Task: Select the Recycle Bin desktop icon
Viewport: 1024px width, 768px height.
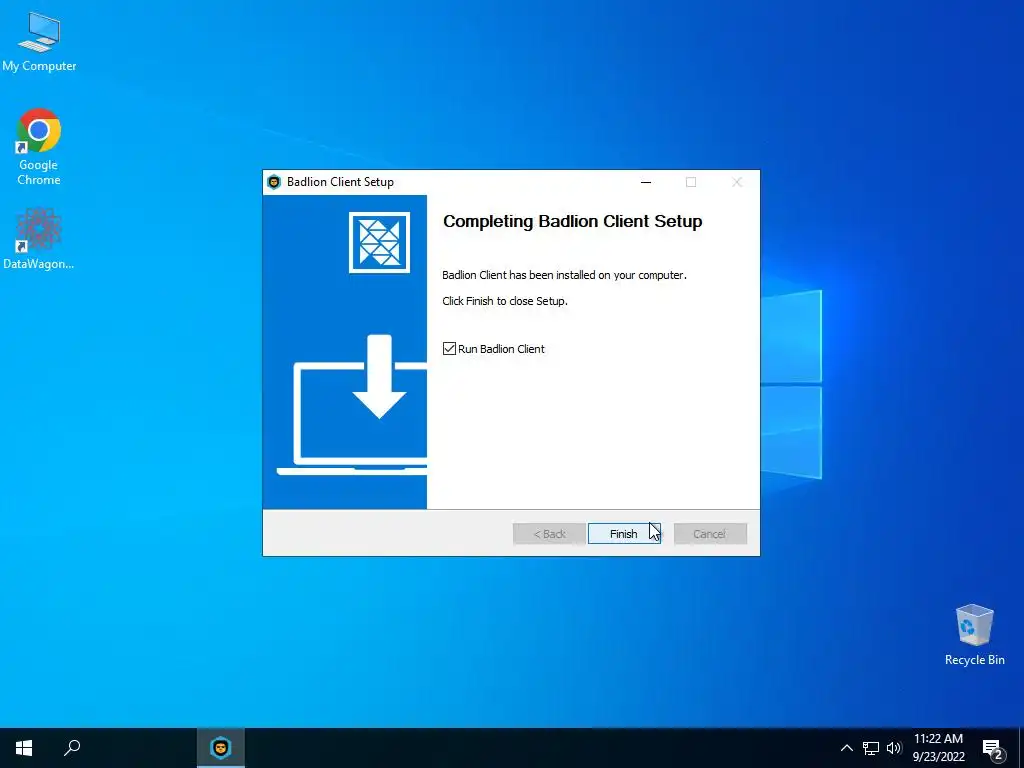Action: (974, 635)
